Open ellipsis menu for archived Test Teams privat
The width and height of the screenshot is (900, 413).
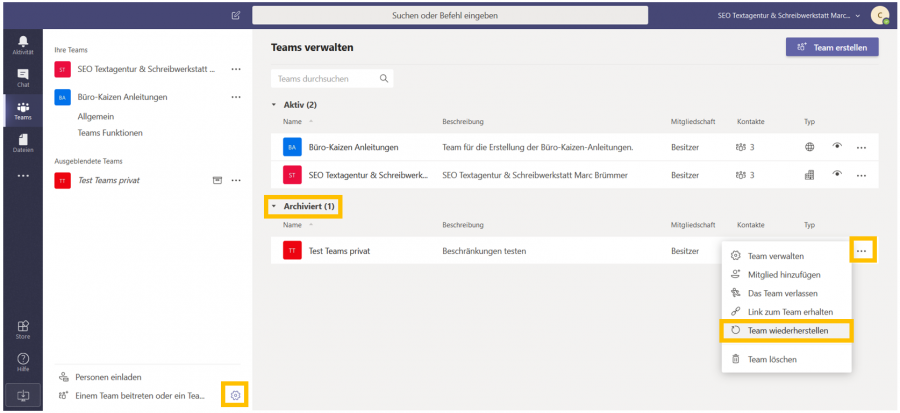(862, 251)
